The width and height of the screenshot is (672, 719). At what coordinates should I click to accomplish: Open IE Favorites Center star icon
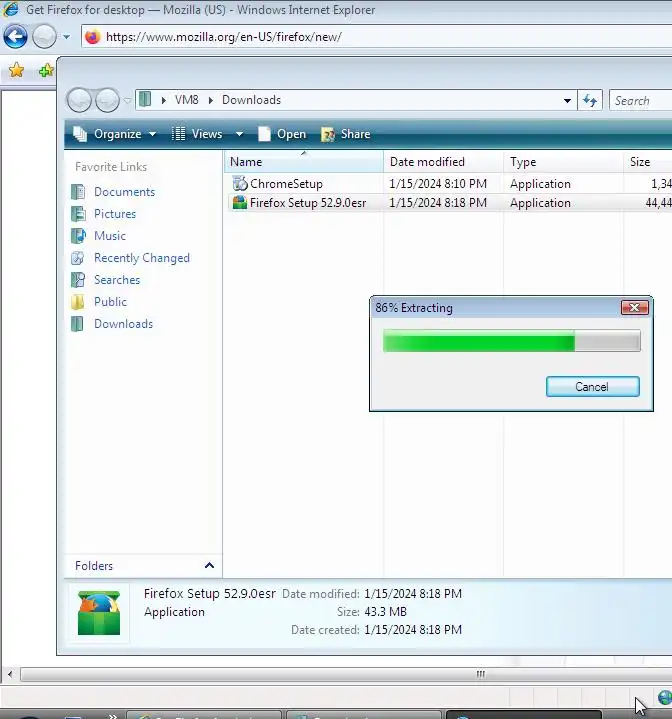click(x=16, y=70)
